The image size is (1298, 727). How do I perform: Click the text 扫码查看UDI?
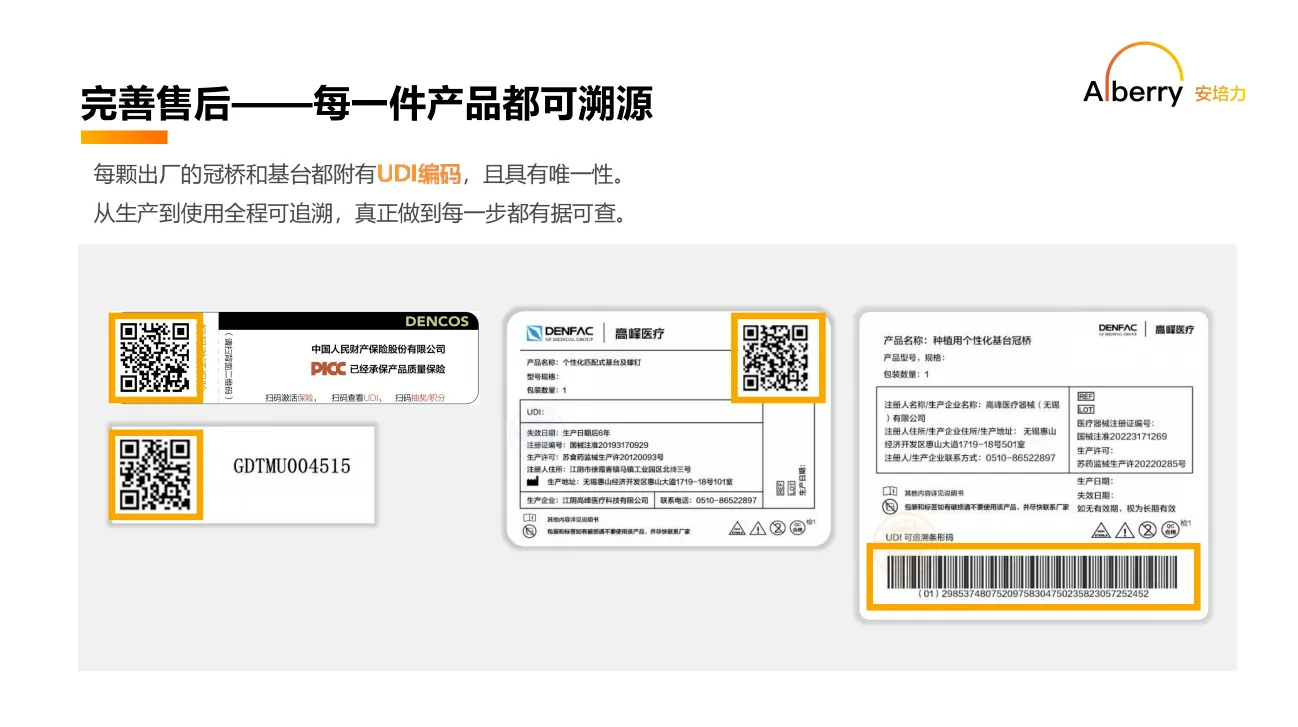click(357, 397)
